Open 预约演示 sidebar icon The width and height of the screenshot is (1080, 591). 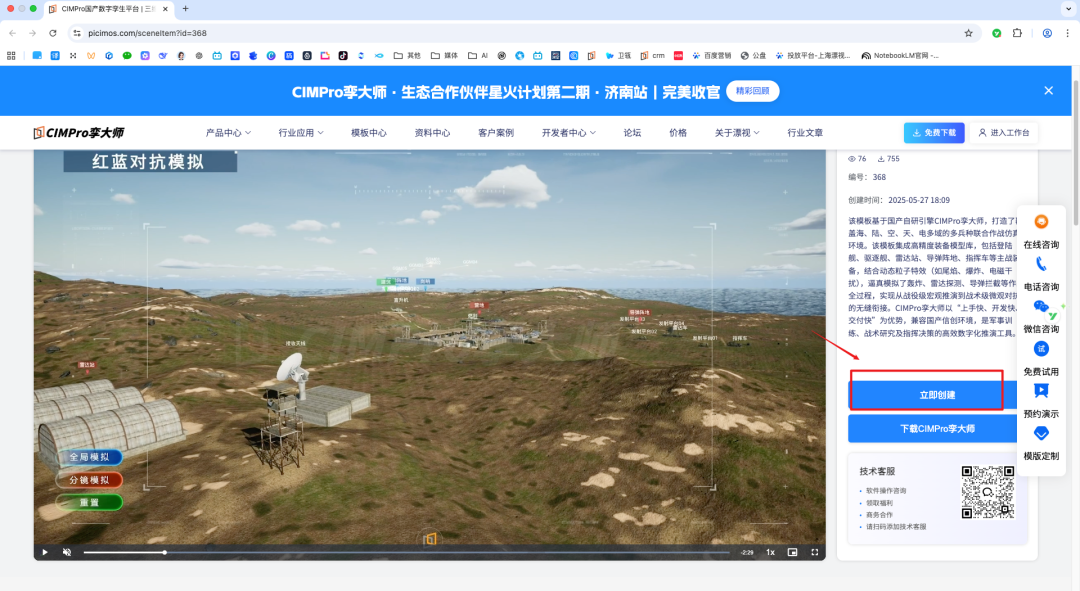[1041, 391]
